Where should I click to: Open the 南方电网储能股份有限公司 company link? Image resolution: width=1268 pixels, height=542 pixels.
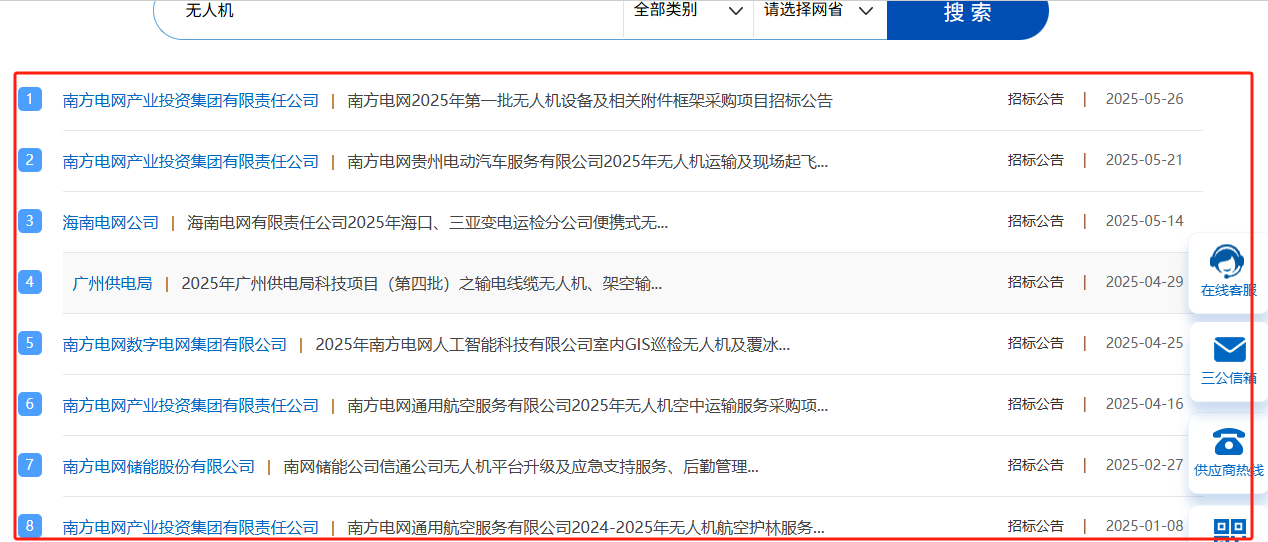[x=159, y=466]
